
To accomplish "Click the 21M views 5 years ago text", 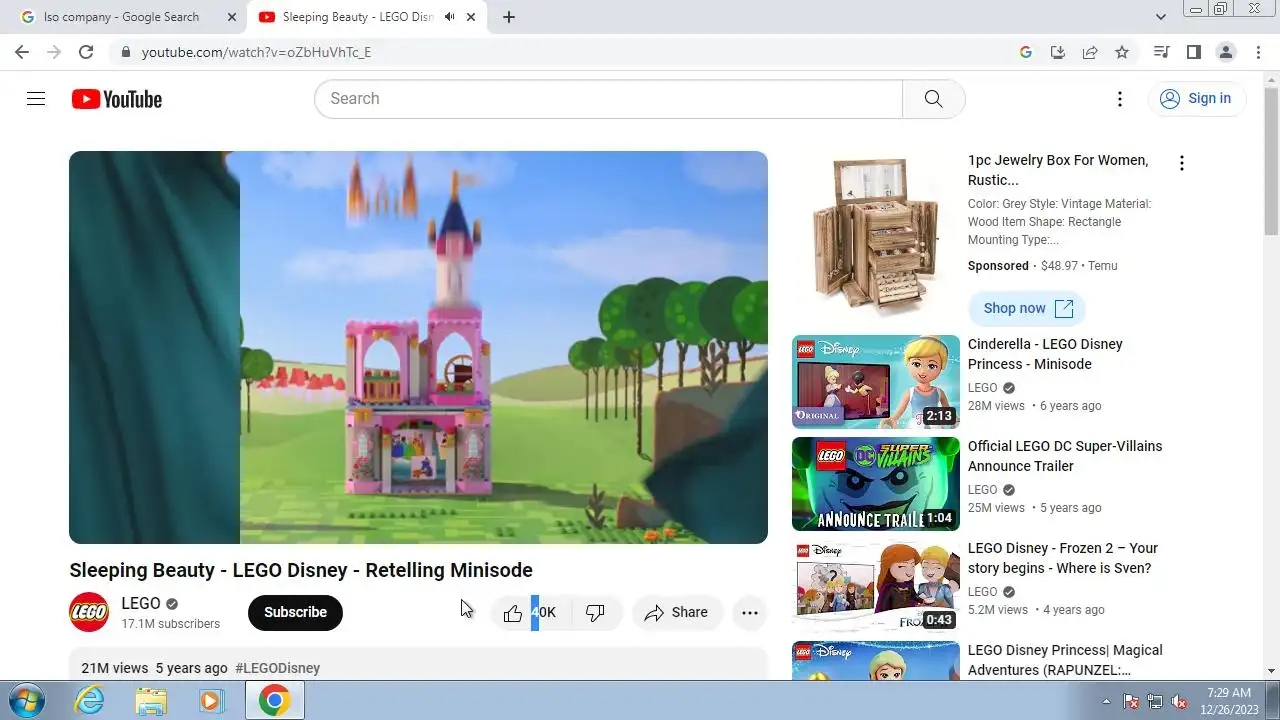I will click(x=154, y=668).
